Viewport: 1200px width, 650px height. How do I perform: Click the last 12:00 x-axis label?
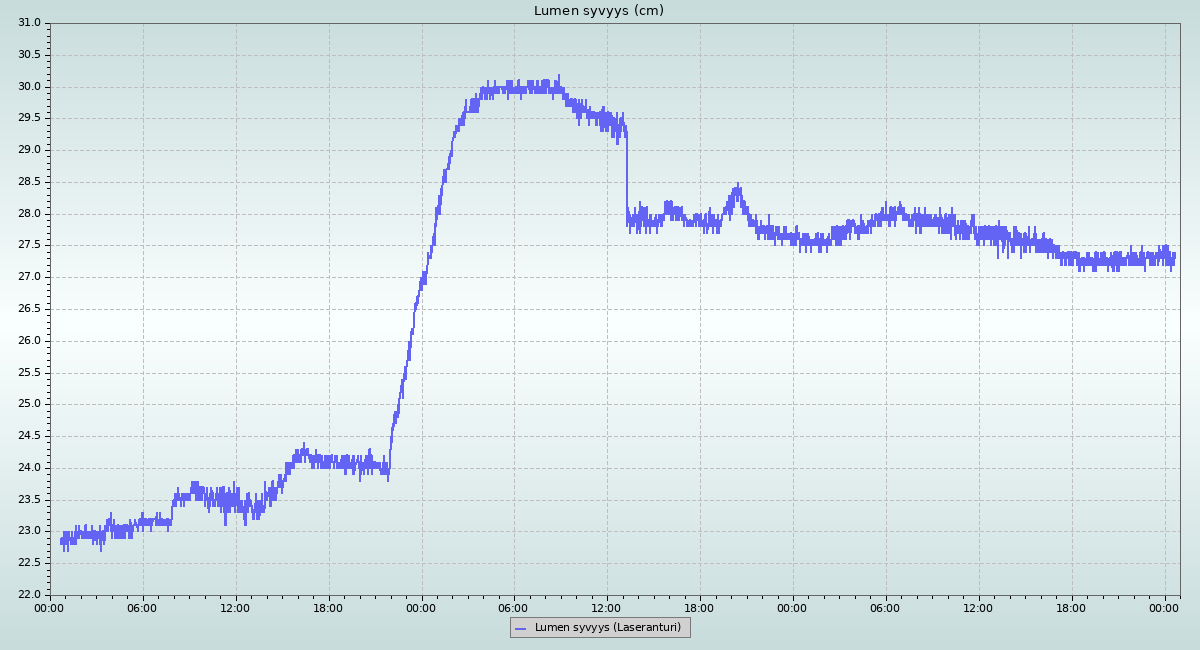979,607
